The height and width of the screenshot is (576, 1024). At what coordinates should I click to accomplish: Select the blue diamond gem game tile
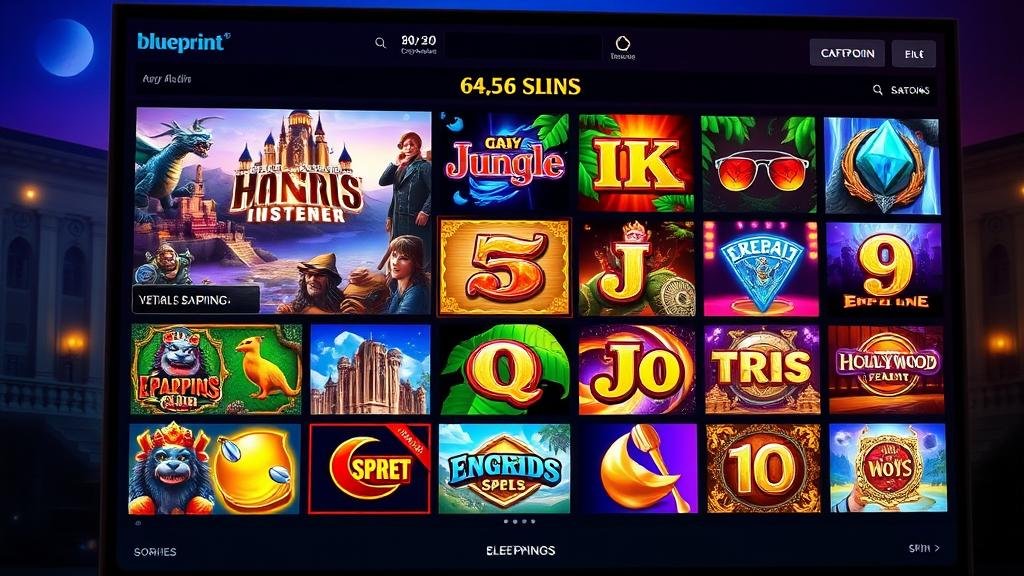pyautogui.click(x=882, y=166)
